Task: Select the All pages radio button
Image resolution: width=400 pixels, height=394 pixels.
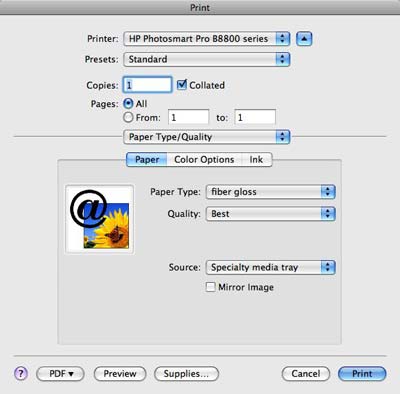Action: coord(128,104)
